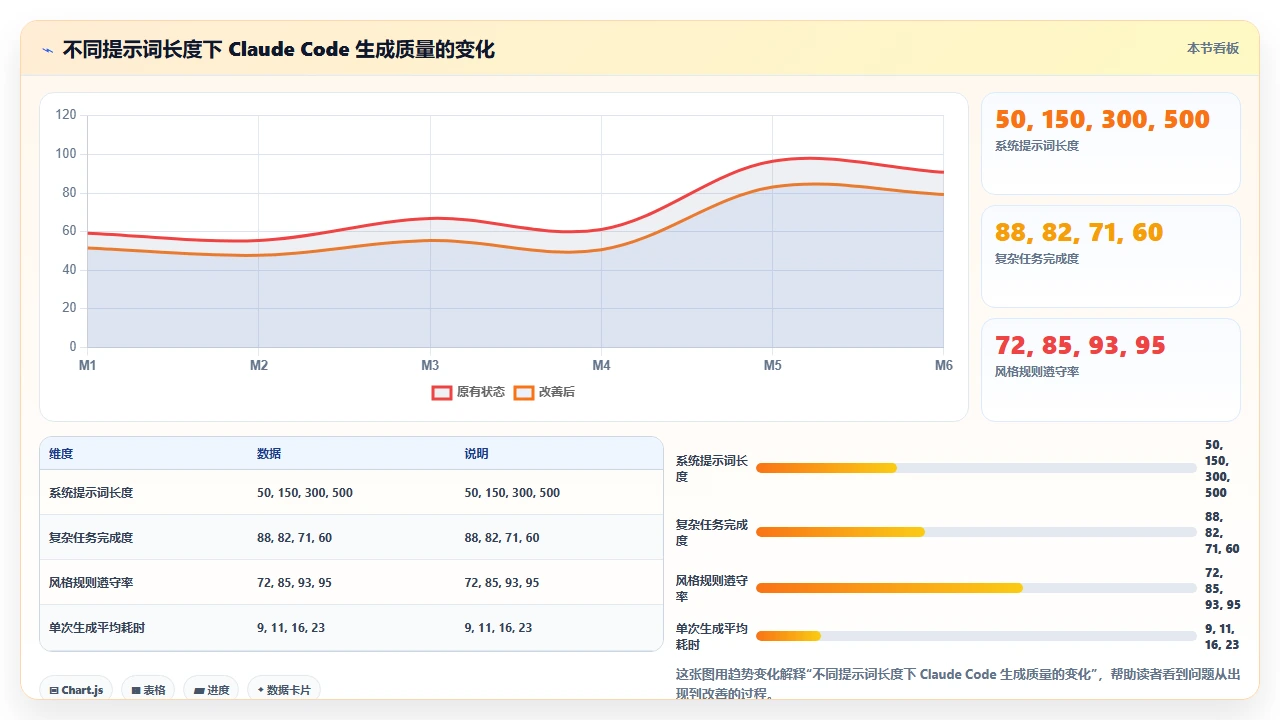
Task: Open the red 72, 85, 93, 95 card
Action: pyautogui.click(x=1111, y=370)
